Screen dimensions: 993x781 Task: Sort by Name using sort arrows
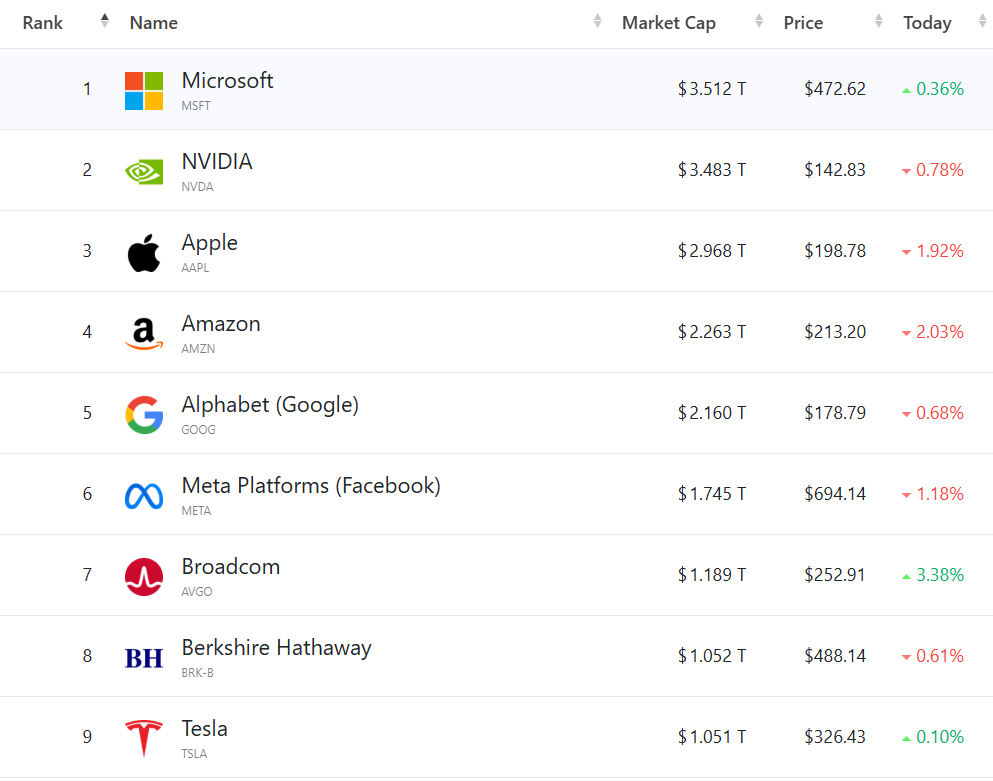coord(598,21)
